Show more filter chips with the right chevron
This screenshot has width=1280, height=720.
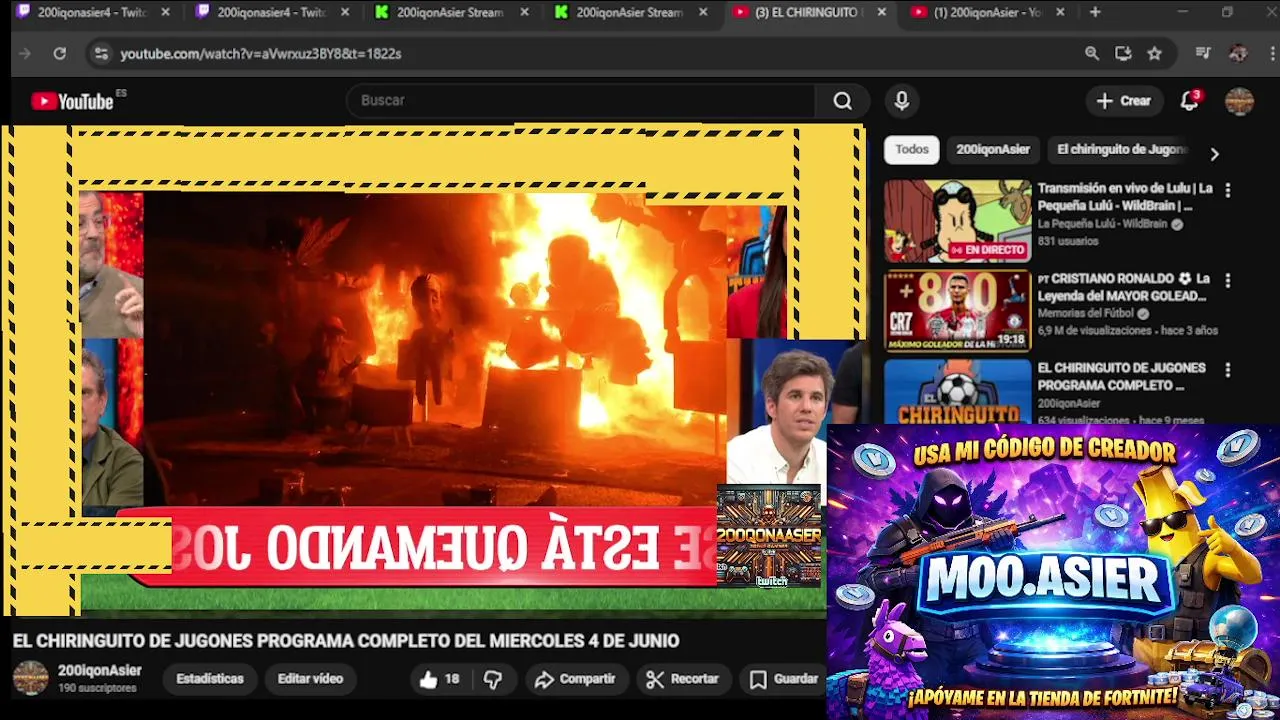(1214, 154)
